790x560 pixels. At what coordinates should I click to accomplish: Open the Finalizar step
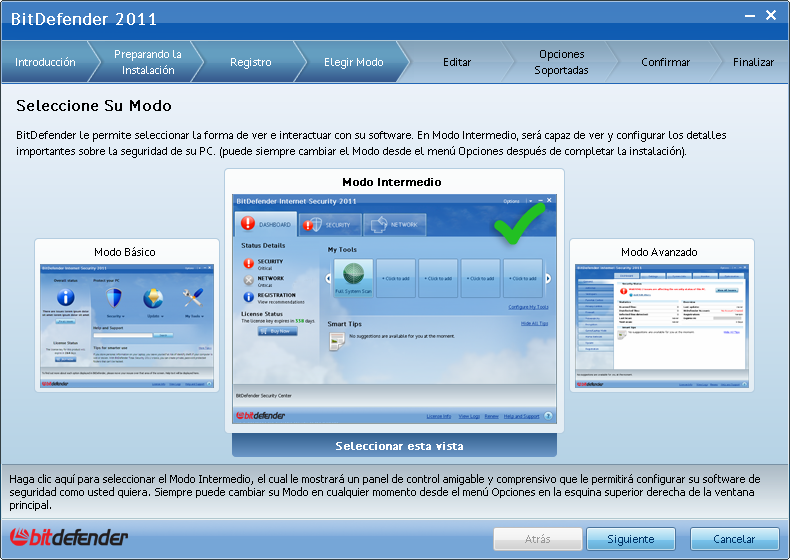pyautogui.click(x=753, y=62)
